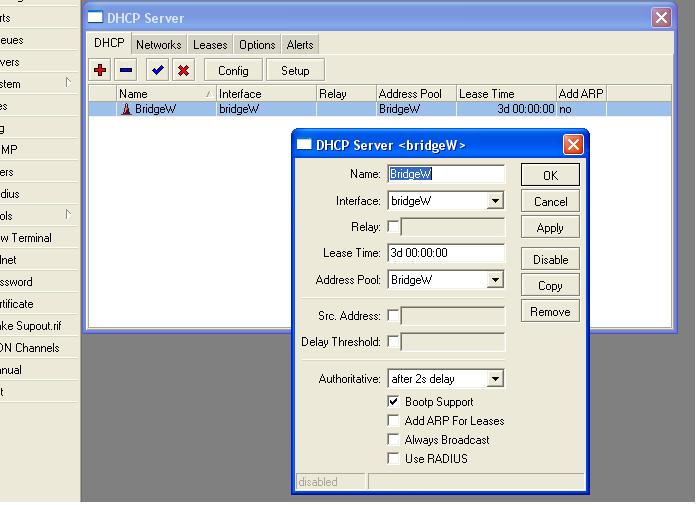The image size is (698, 505).
Task: Switch to the Options tab
Action: pyautogui.click(x=257, y=45)
